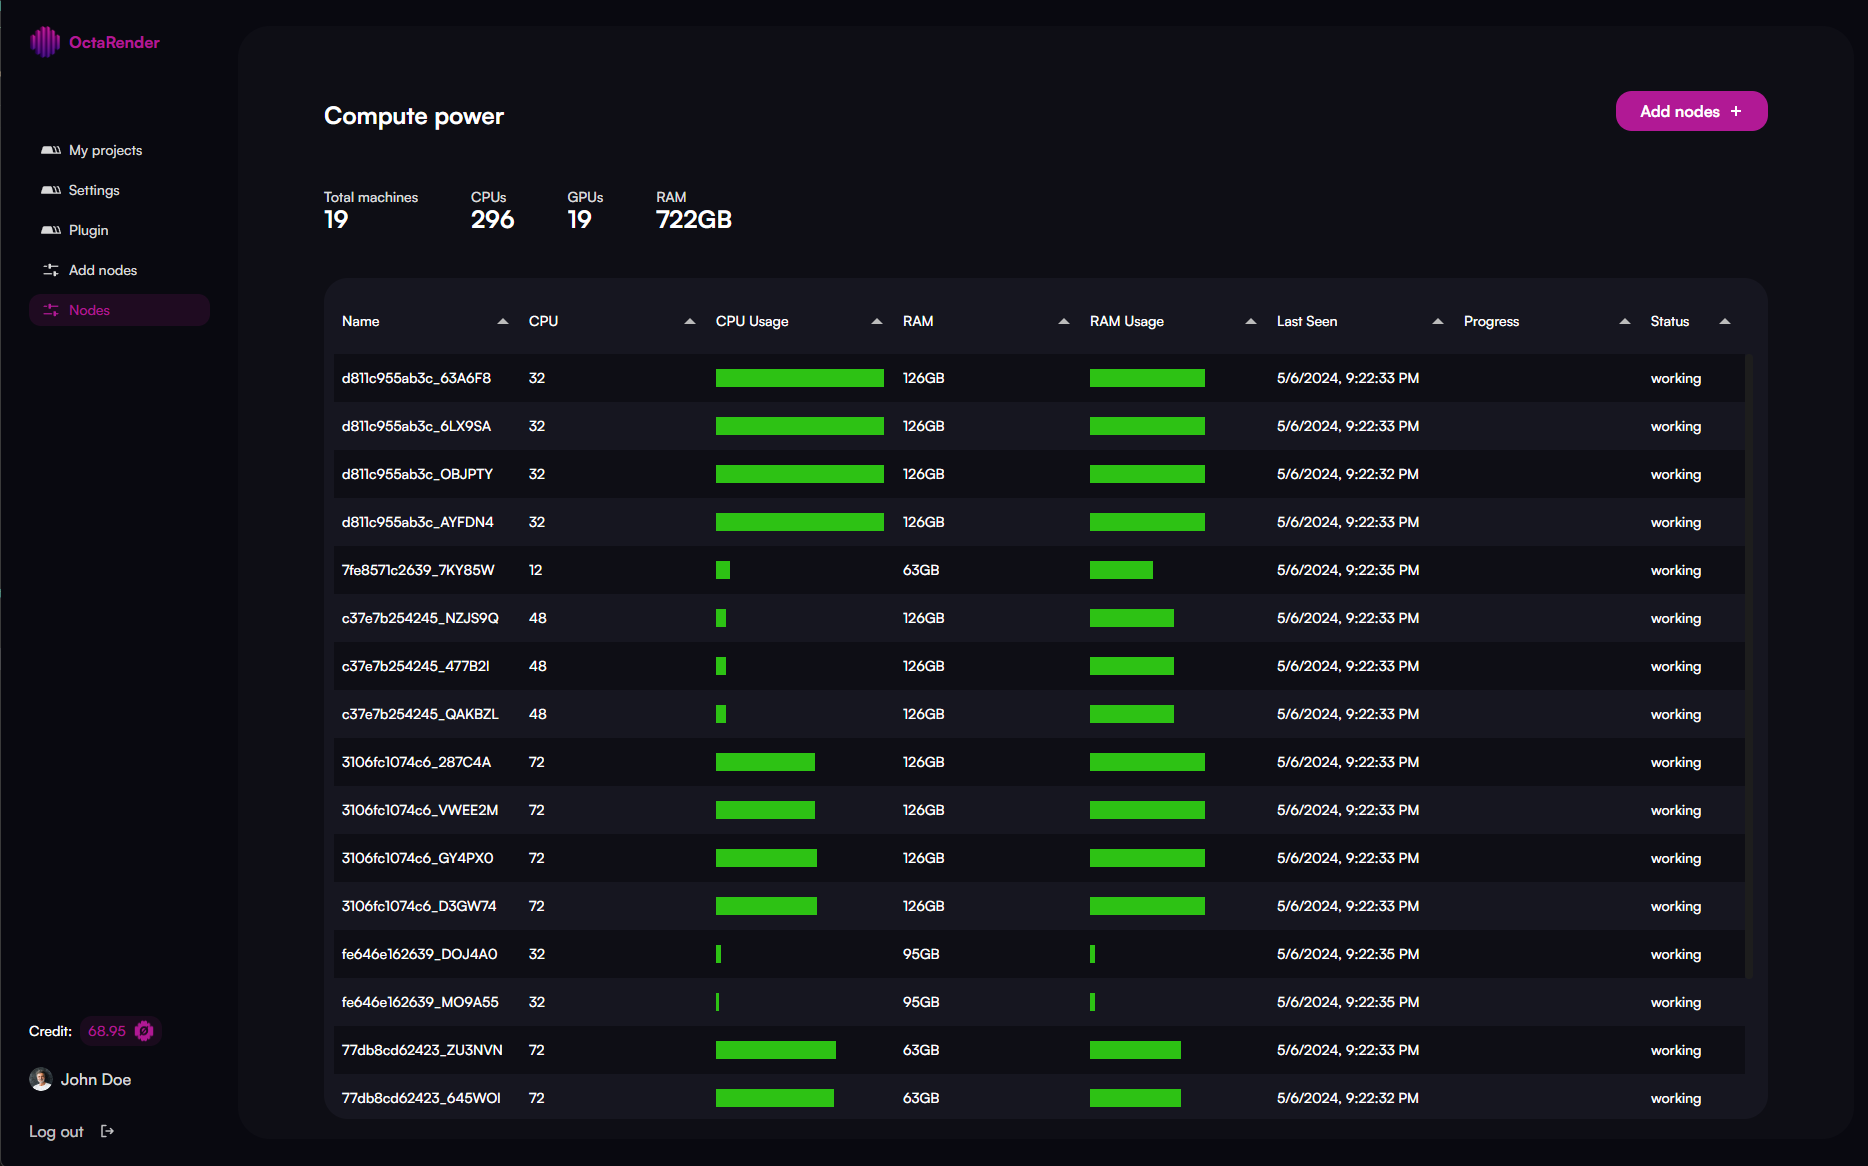Sort by Status column arrow
1868x1166 pixels.
[1725, 321]
